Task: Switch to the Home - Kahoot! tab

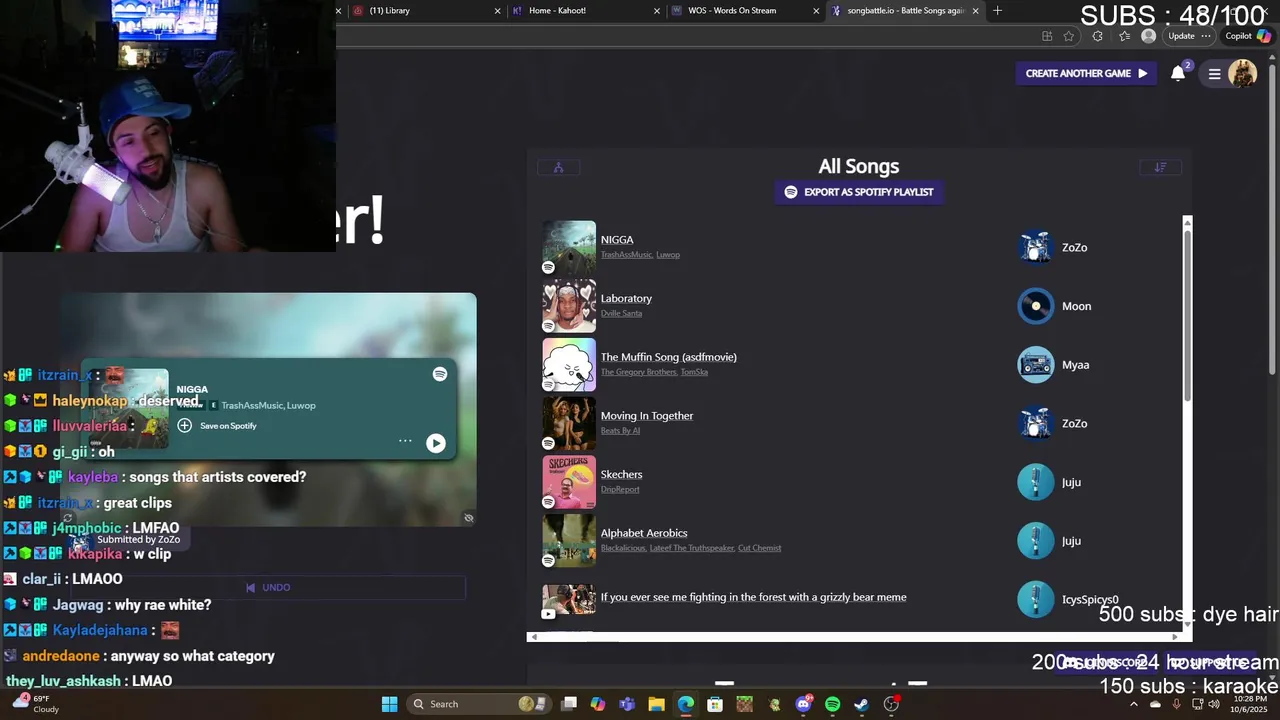Action: coord(585,11)
